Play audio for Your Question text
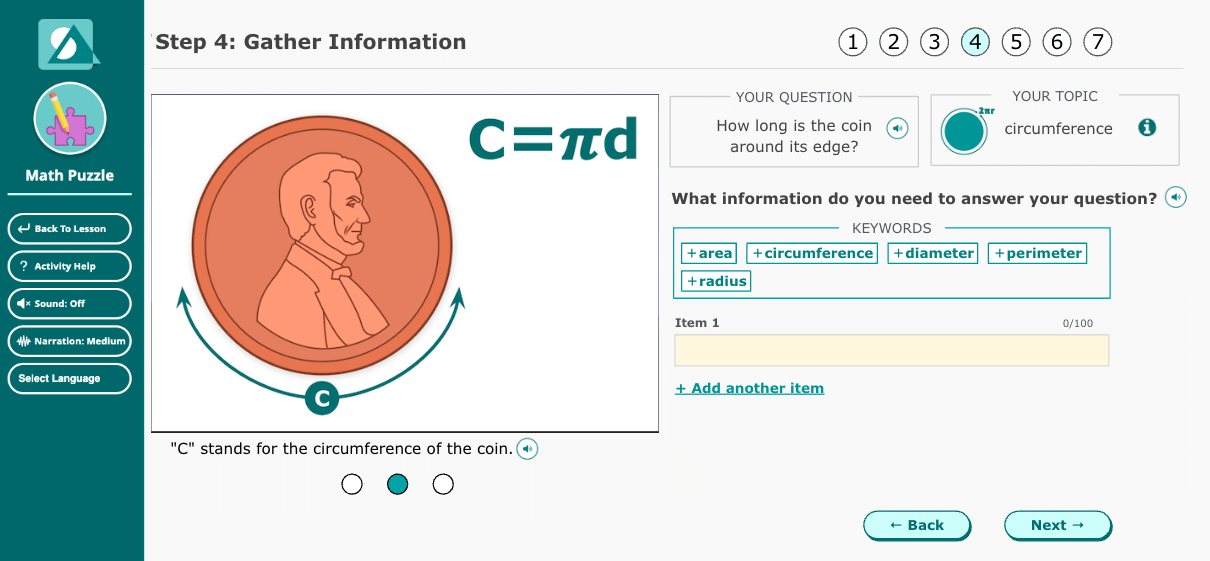 (x=898, y=128)
